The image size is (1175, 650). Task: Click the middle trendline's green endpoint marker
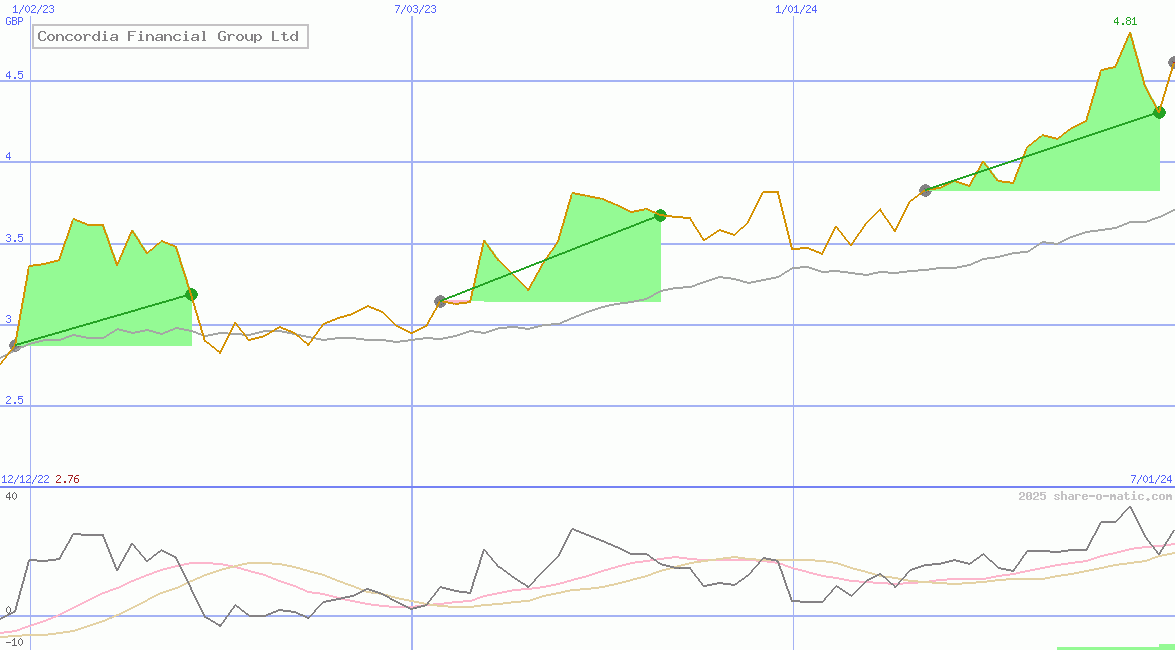(660, 215)
